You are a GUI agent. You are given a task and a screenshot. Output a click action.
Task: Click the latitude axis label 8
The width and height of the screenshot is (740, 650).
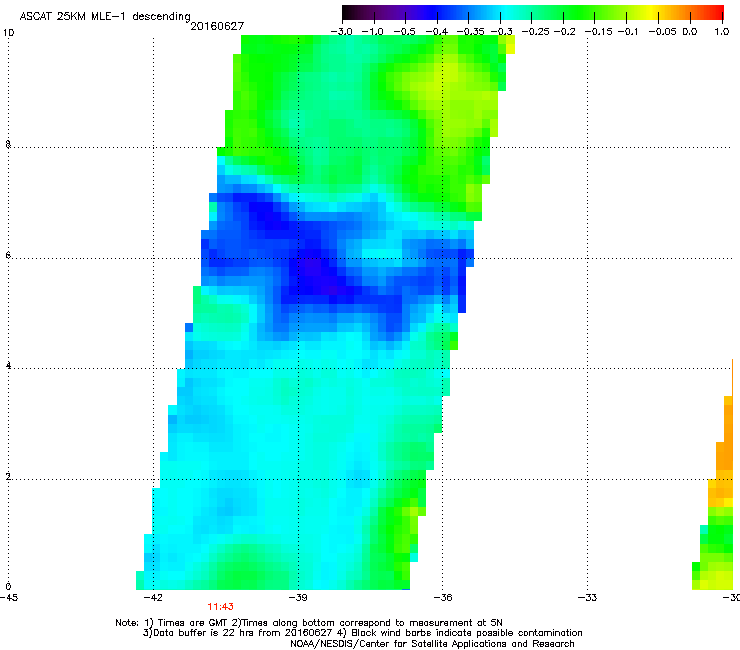coord(8,144)
